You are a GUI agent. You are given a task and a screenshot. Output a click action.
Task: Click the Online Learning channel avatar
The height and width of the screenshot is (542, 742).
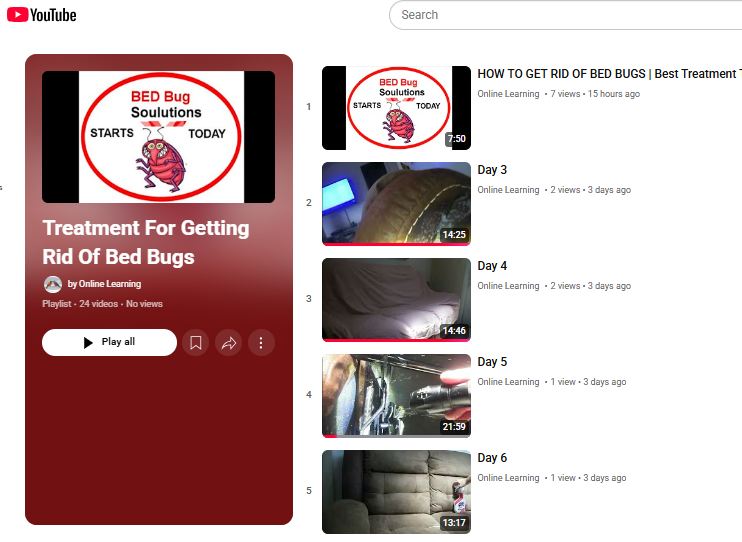53,284
